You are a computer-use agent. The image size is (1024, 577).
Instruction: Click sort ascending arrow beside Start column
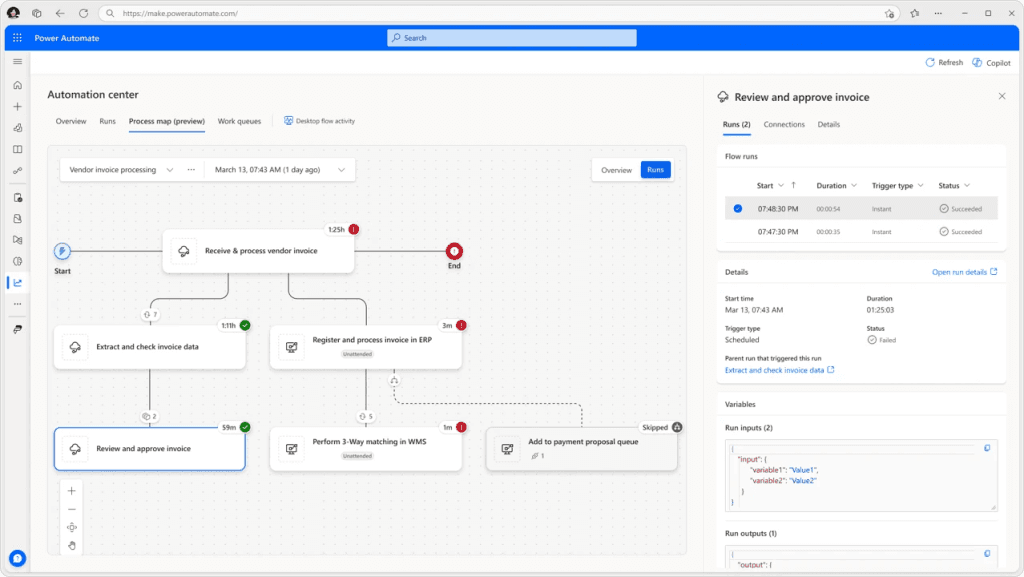[x=793, y=185]
